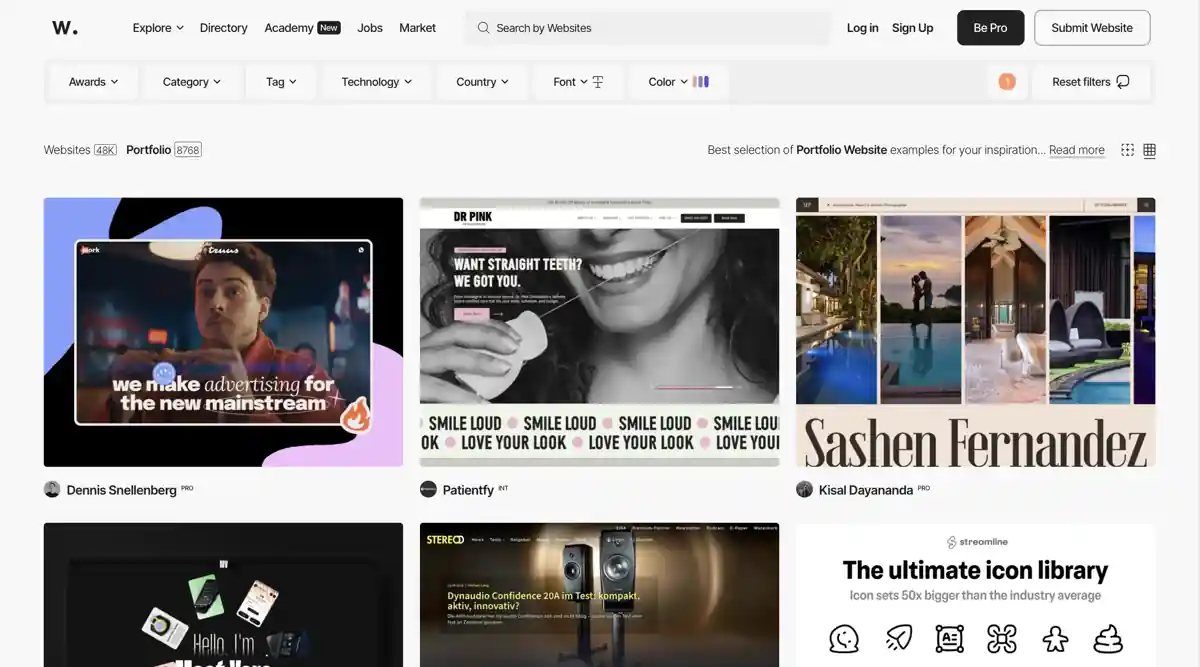Click the Sign Up link
The width and height of the screenshot is (1200, 667).
[x=912, y=28]
